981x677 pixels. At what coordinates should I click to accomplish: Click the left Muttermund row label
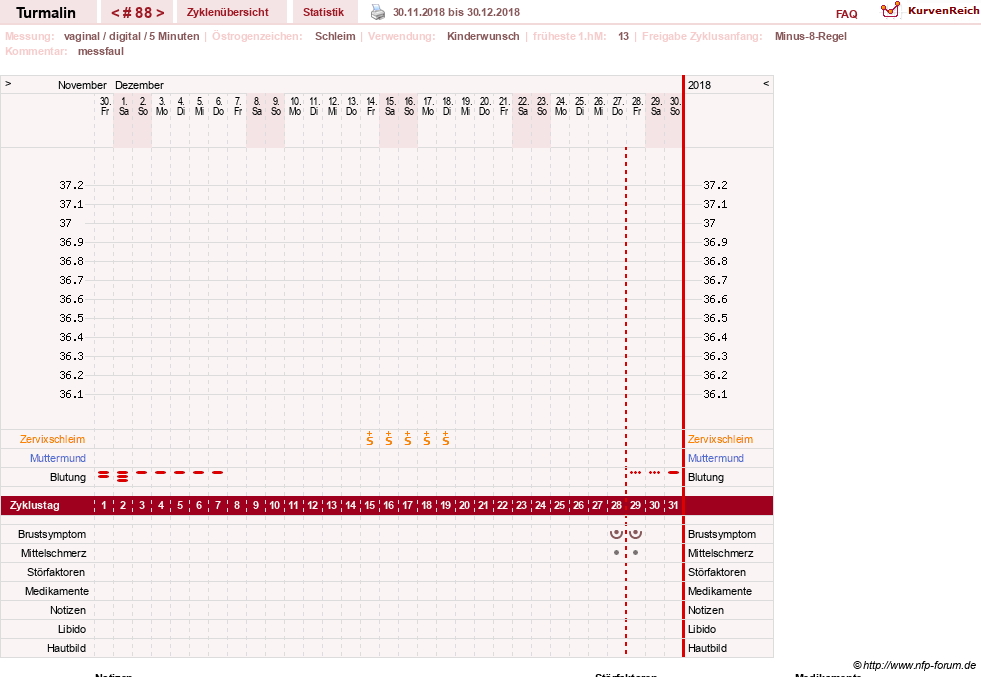click(x=58, y=458)
